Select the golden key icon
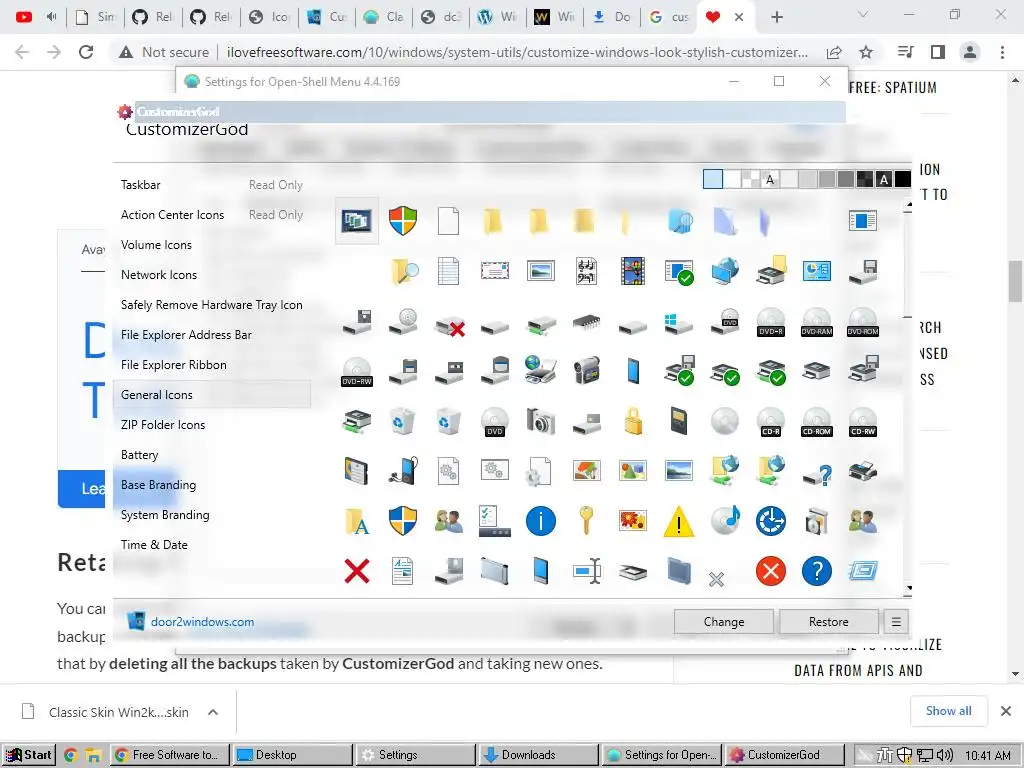This screenshot has height=768, width=1024. tap(586, 520)
